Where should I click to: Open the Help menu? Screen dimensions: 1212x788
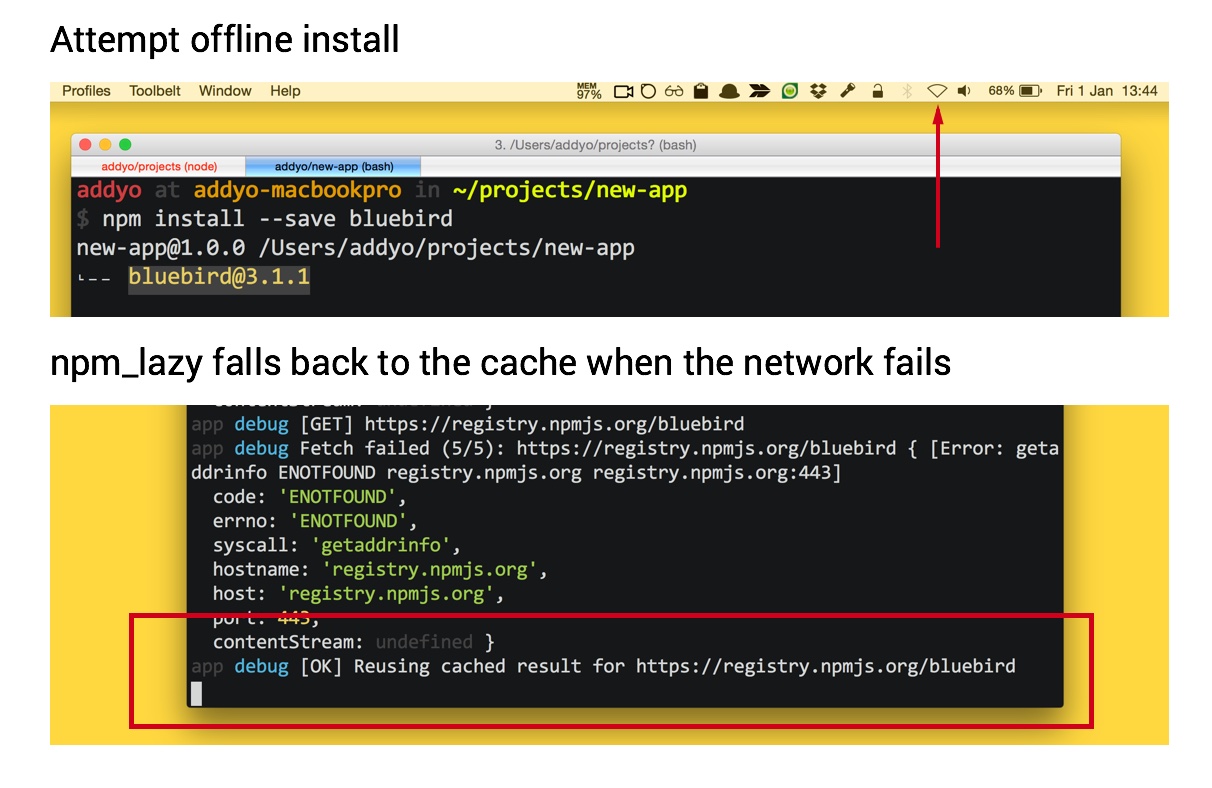click(285, 91)
